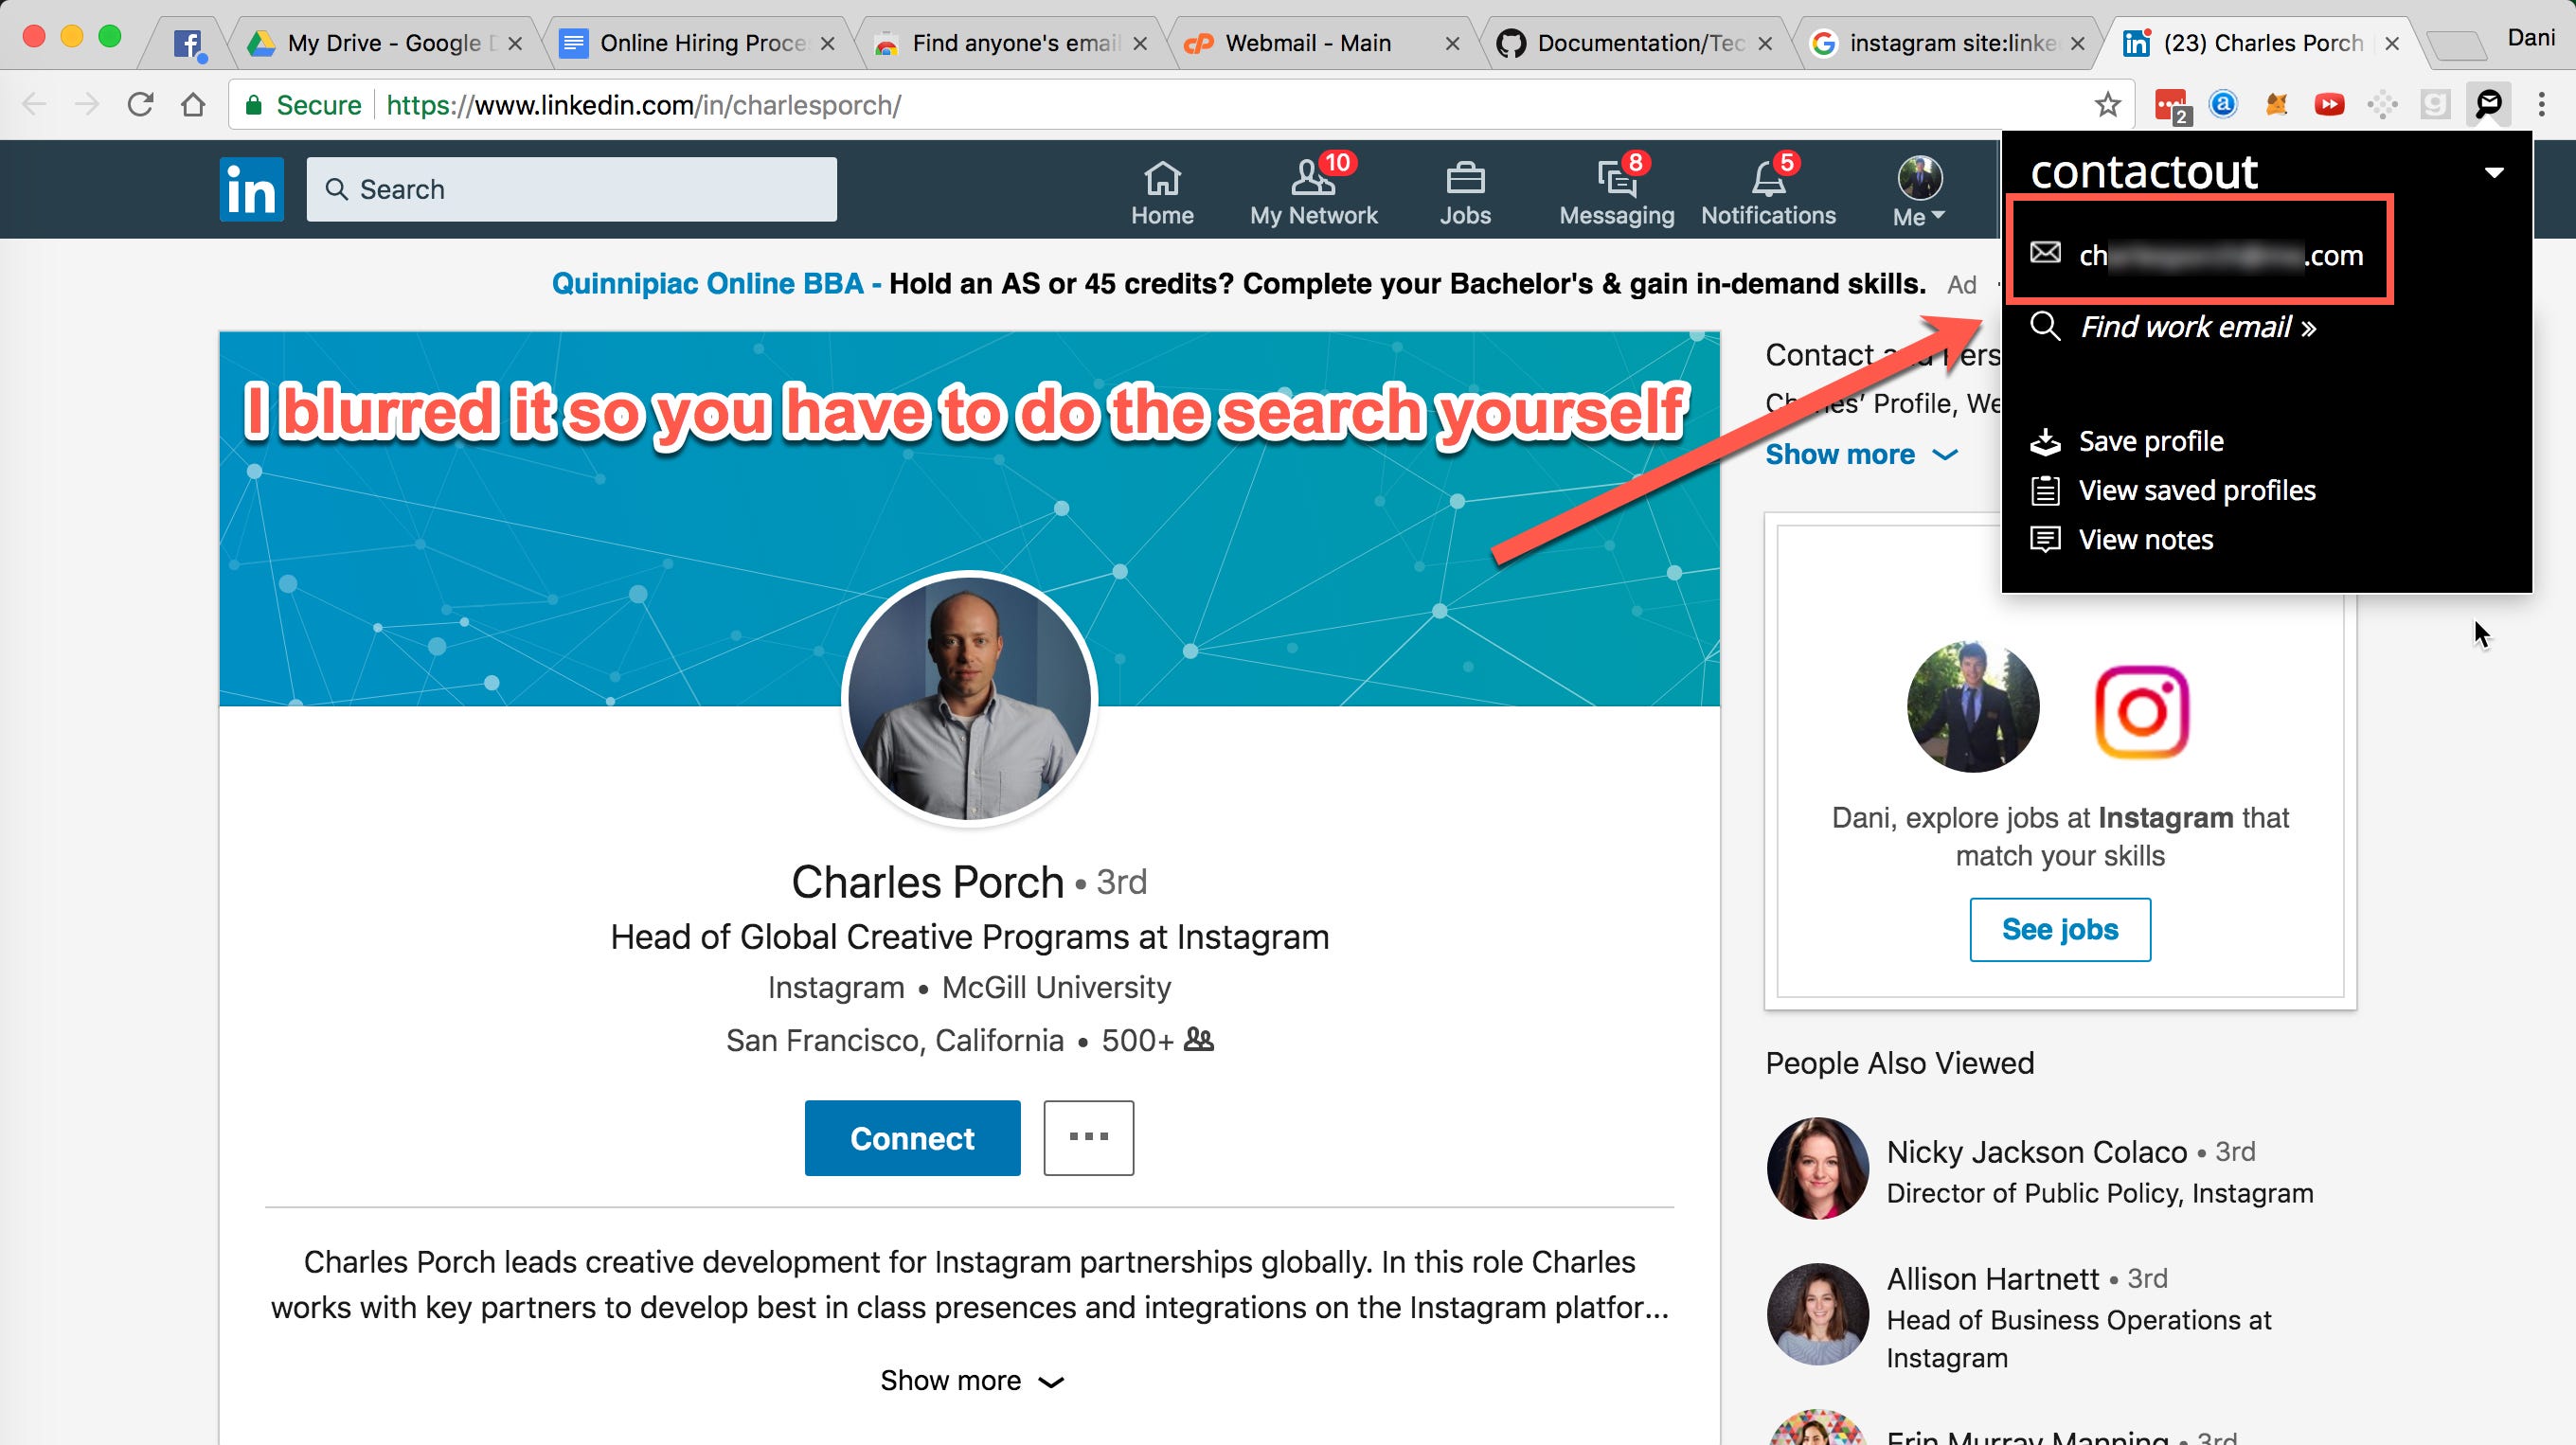This screenshot has width=2576, height=1445.
Task: Click the Instagram logo in jobs card
Action: click(x=2141, y=712)
